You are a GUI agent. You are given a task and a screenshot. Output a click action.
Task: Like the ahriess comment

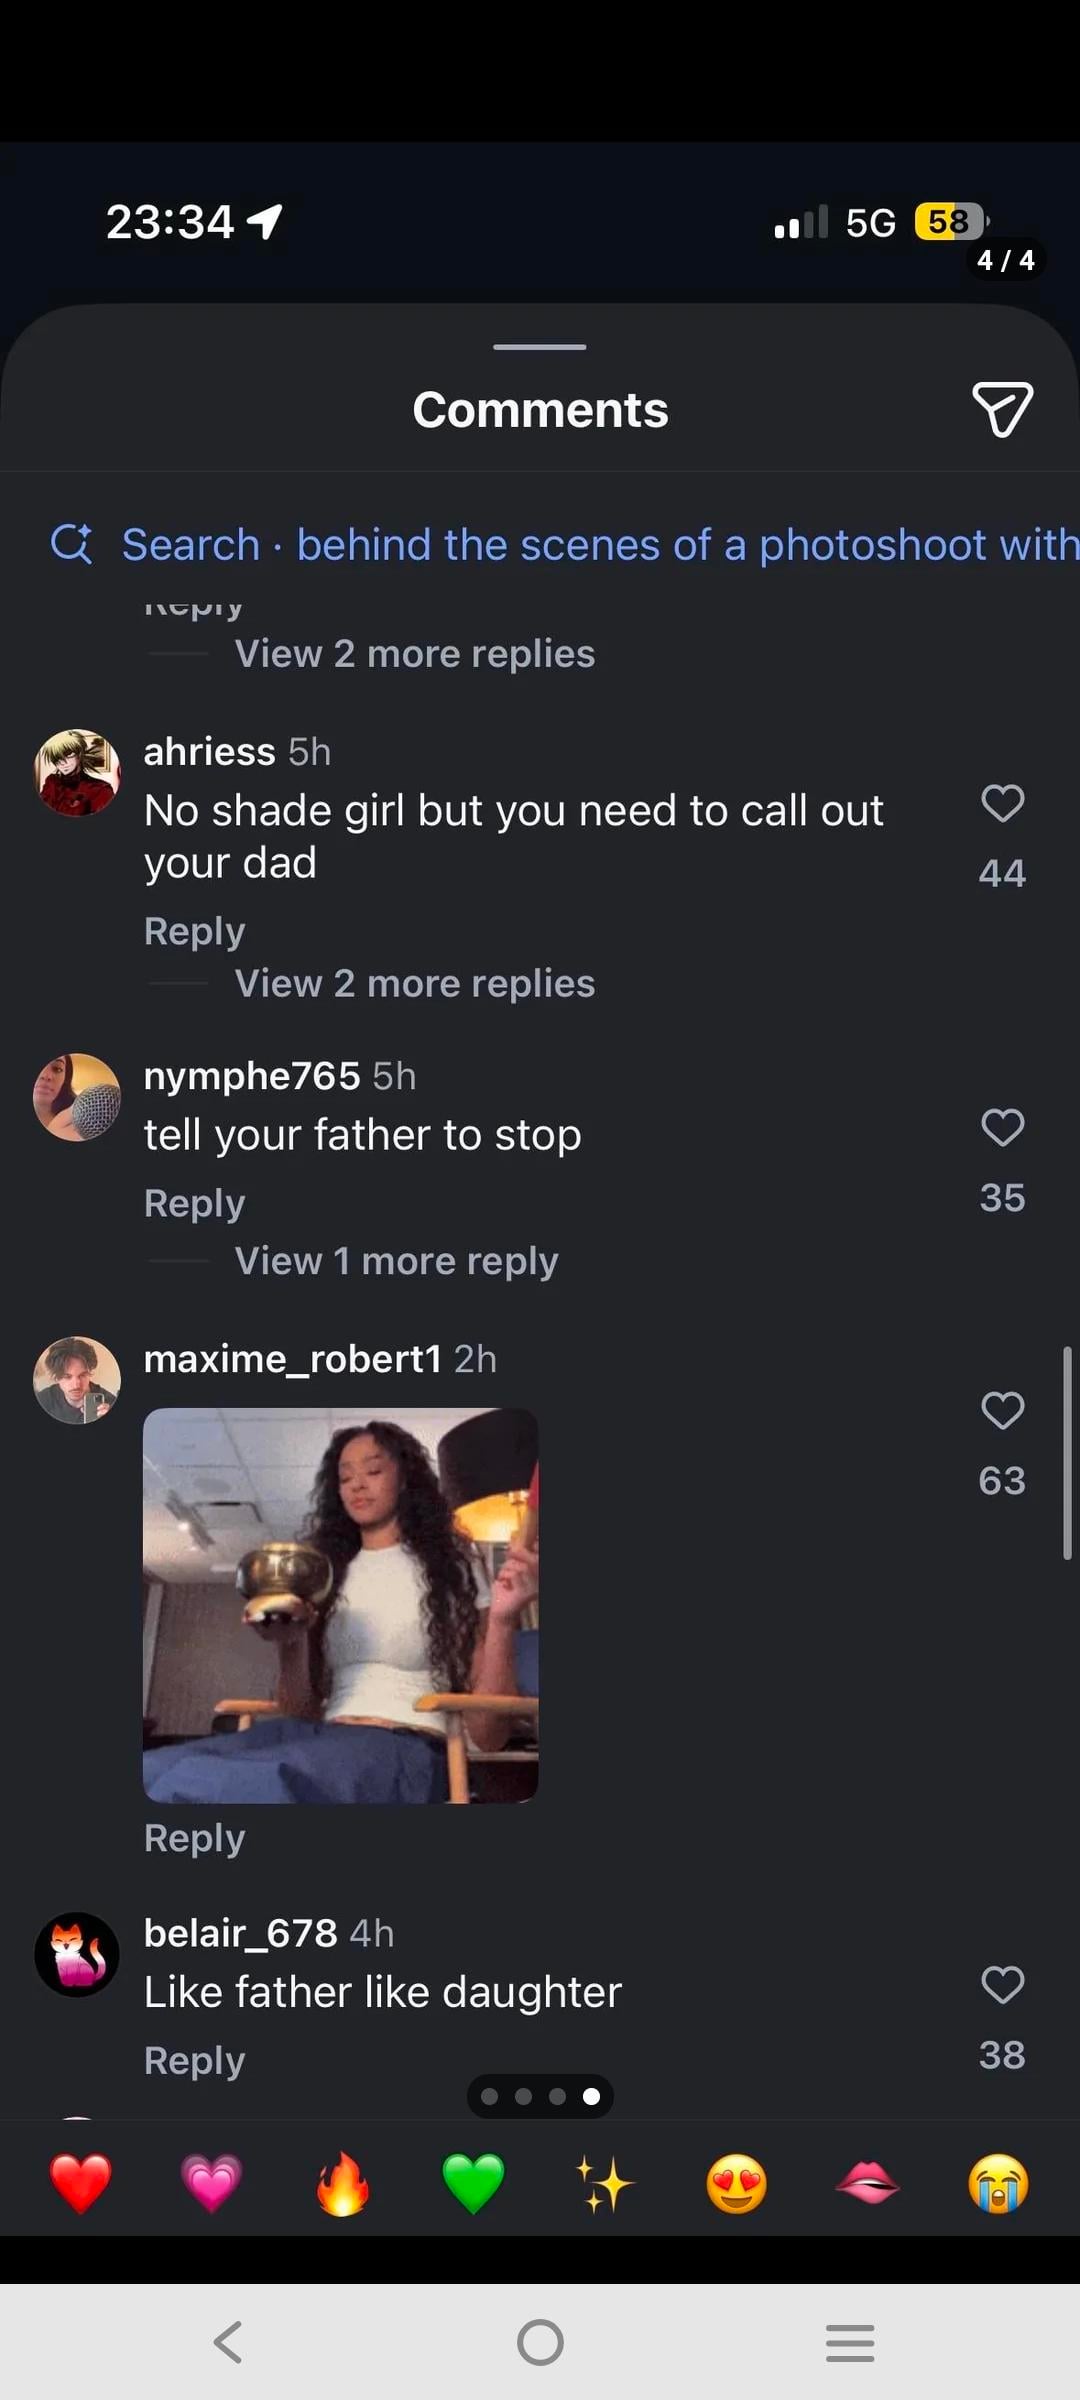(1002, 803)
